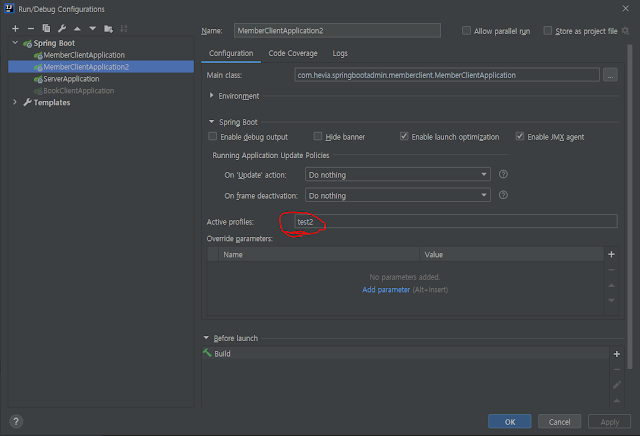The image size is (640, 436).
Task: Click Name column header in parameters table
Action: (x=319, y=254)
